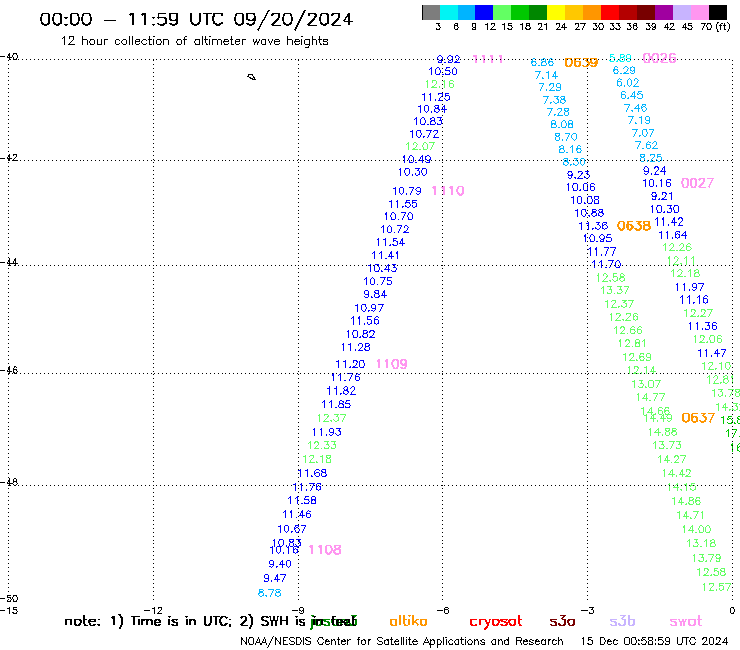This screenshot has width=740, height=650.
Task: Pick the purple swatch in the legend
Action: (664, 12)
